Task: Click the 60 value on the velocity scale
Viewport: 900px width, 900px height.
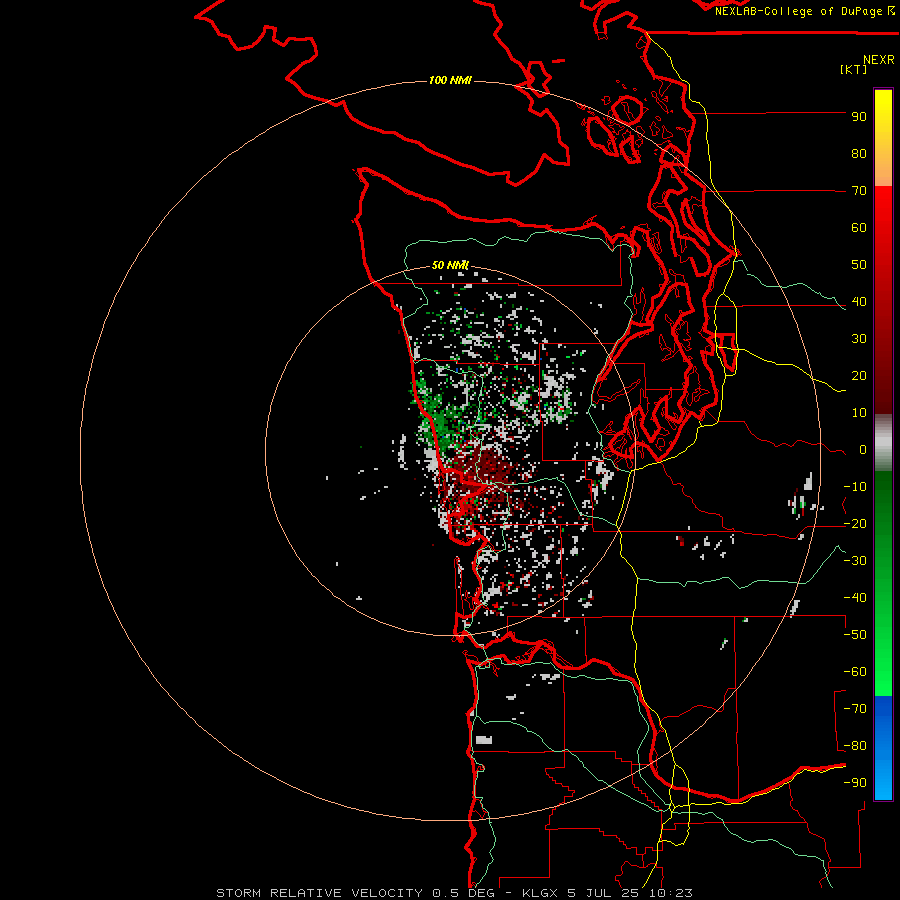Action: 859,228
